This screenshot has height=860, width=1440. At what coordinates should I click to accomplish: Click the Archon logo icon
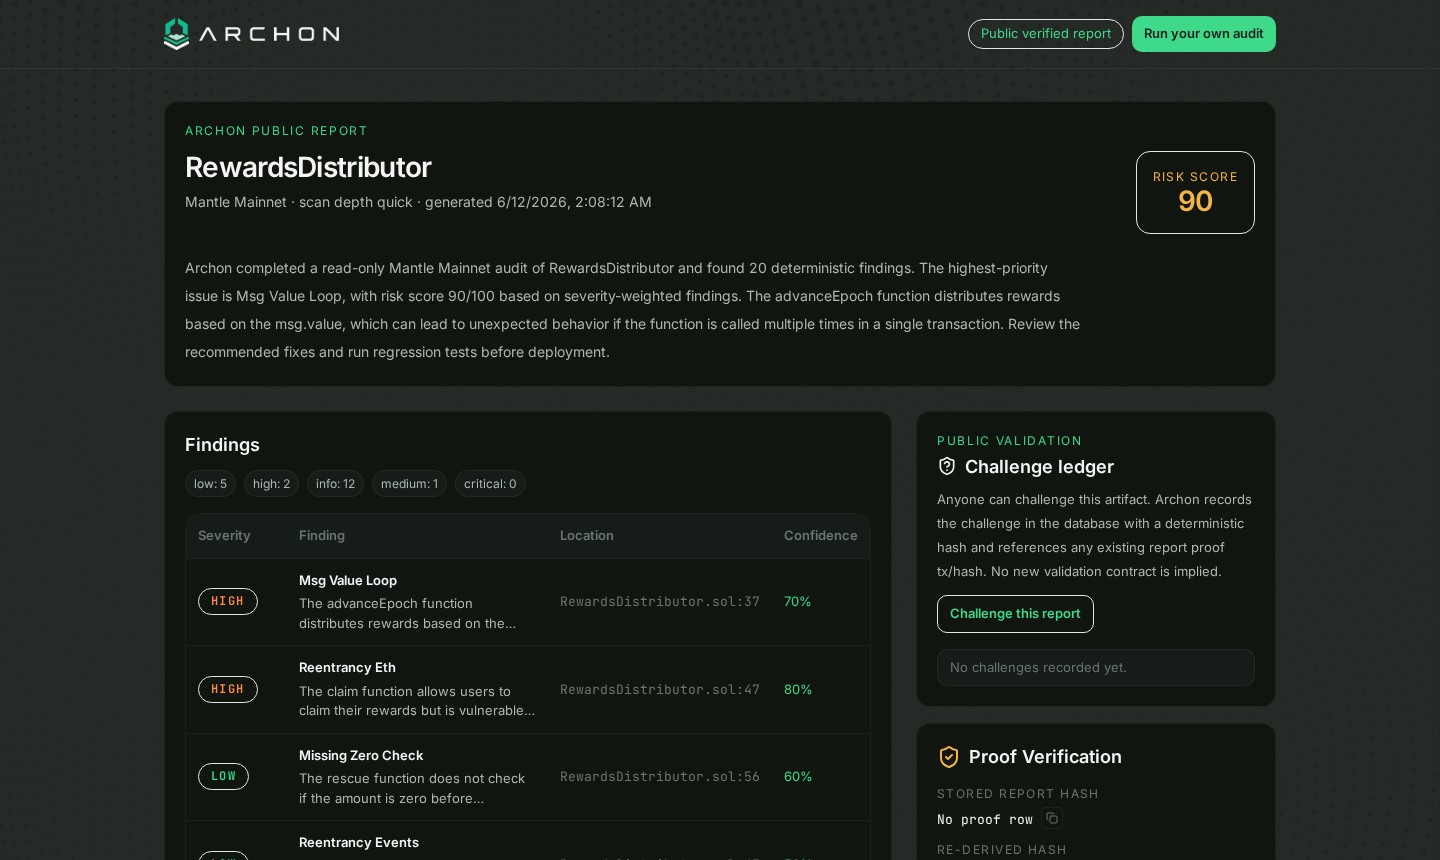[176, 34]
